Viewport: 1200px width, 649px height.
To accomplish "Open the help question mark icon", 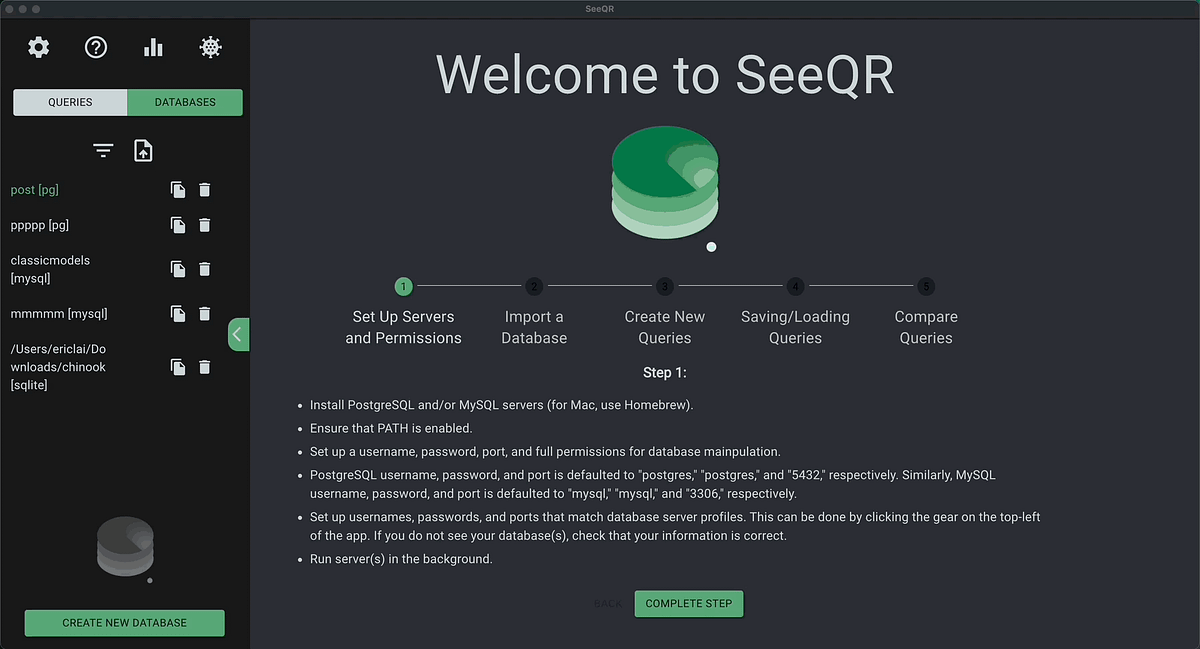I will pos(96,47).
